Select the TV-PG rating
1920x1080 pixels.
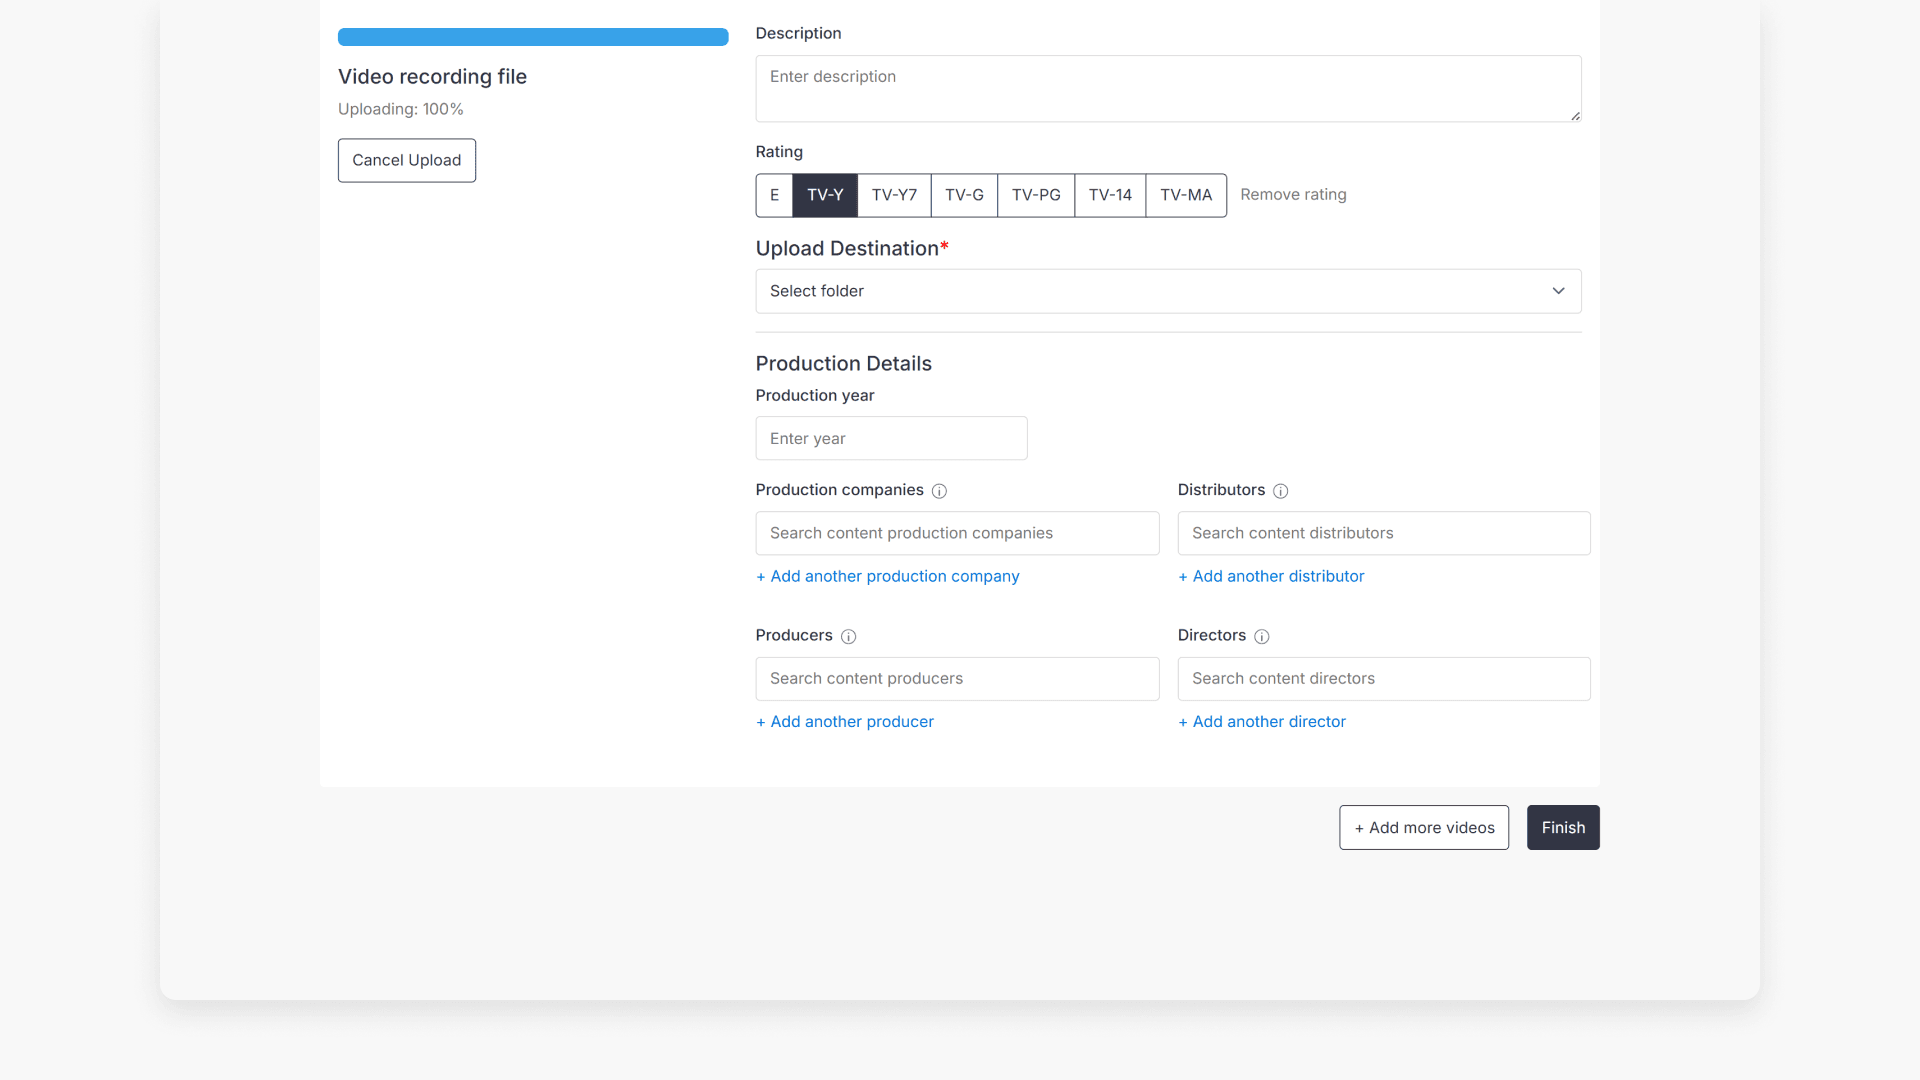point(1035,195)
